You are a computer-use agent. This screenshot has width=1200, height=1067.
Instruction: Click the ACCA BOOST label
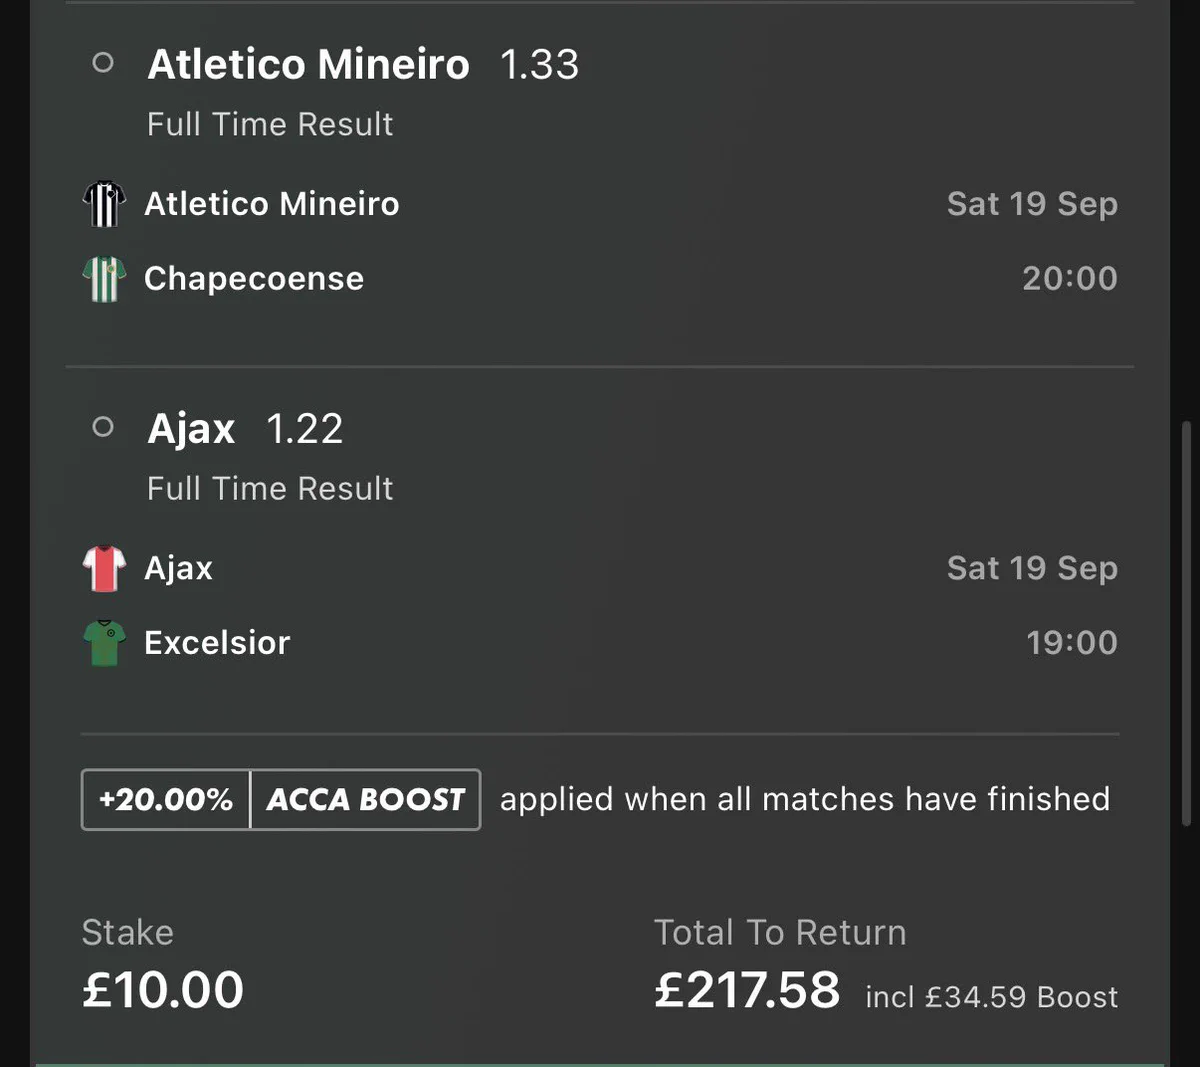[365, 799]
